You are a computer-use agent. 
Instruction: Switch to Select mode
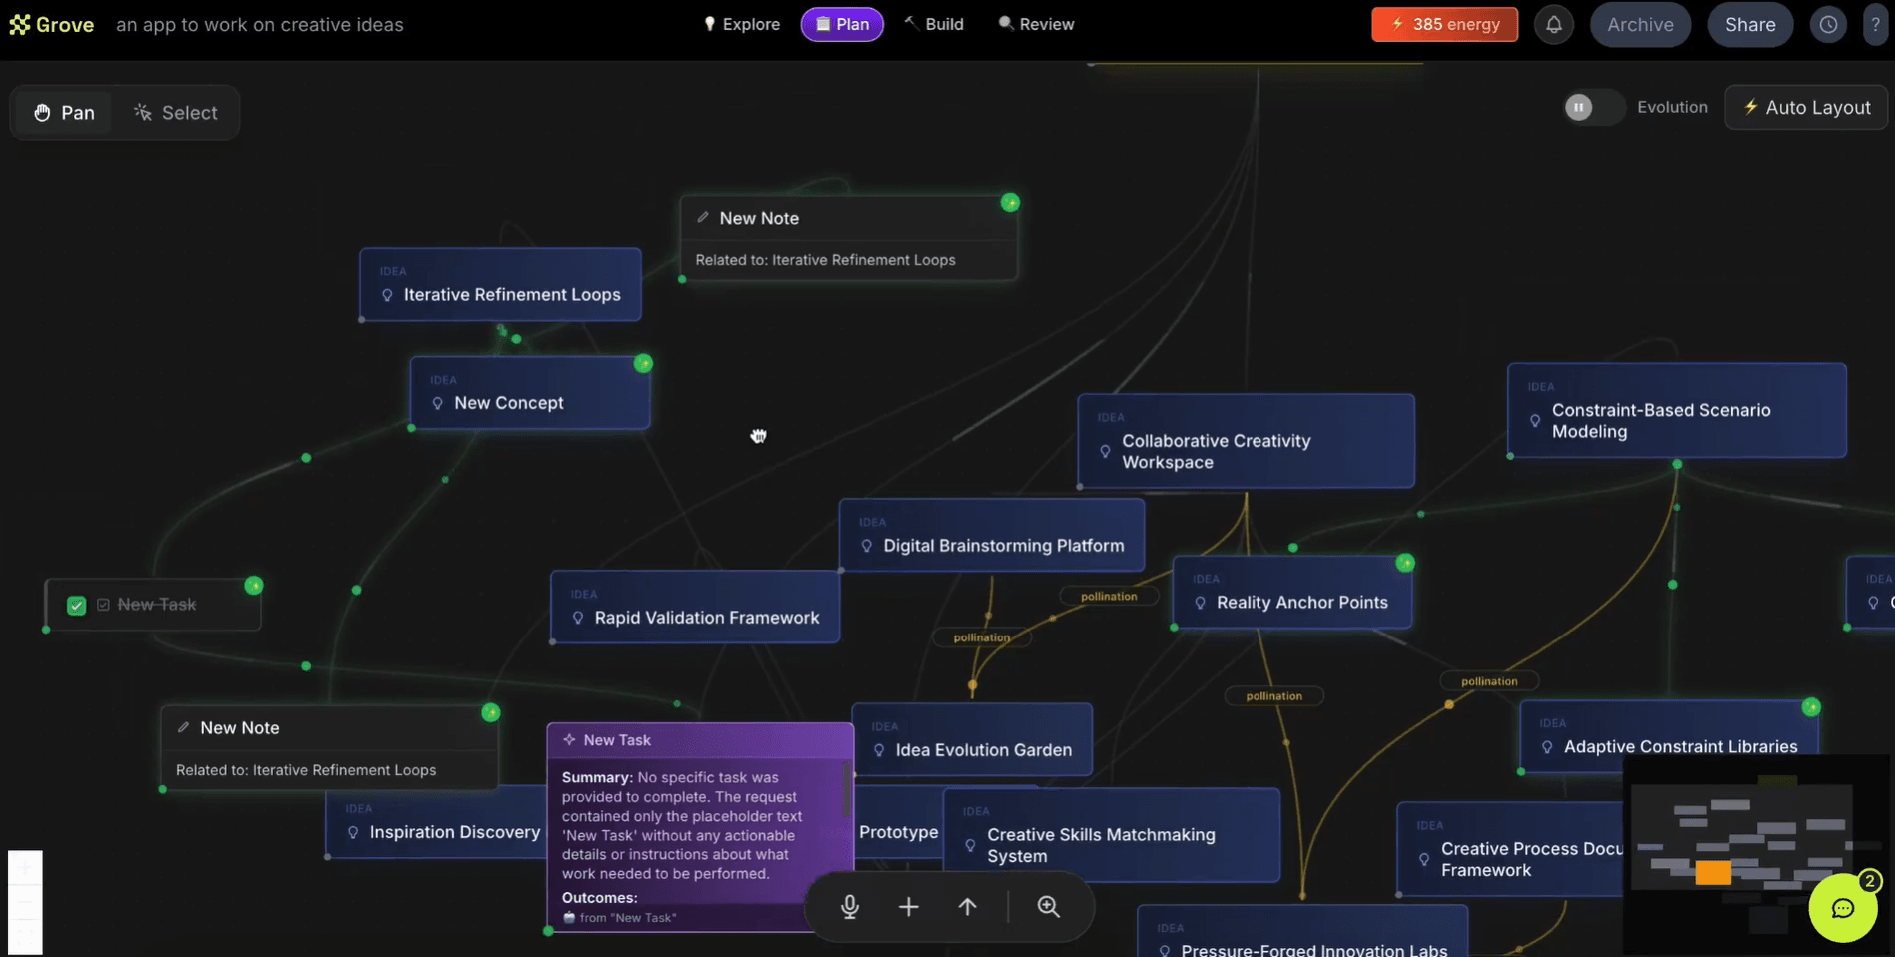(176, 113)
